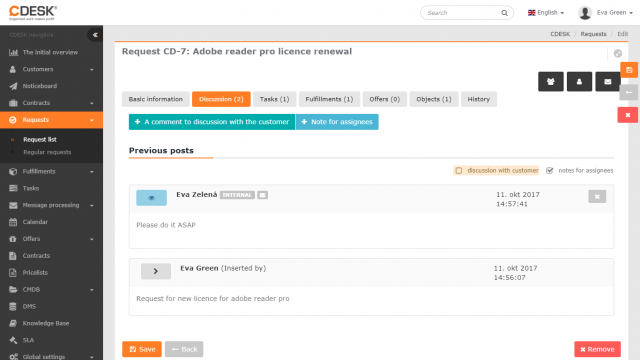
Task: Expand Eva Green's post with chevron
Action: (x=156, y=271)
